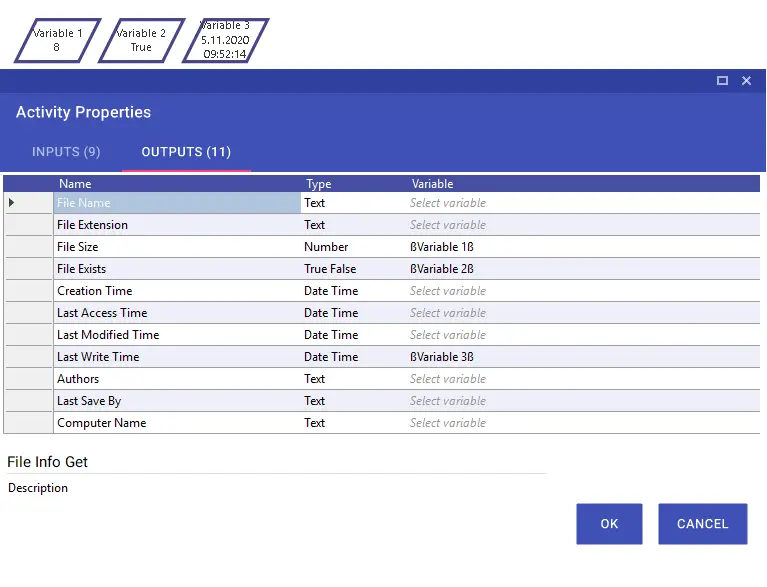The width and height of the screenshot is (767, 587).
Task: Click the Variable 1 parallelogram shape
Action: [58, 41]
